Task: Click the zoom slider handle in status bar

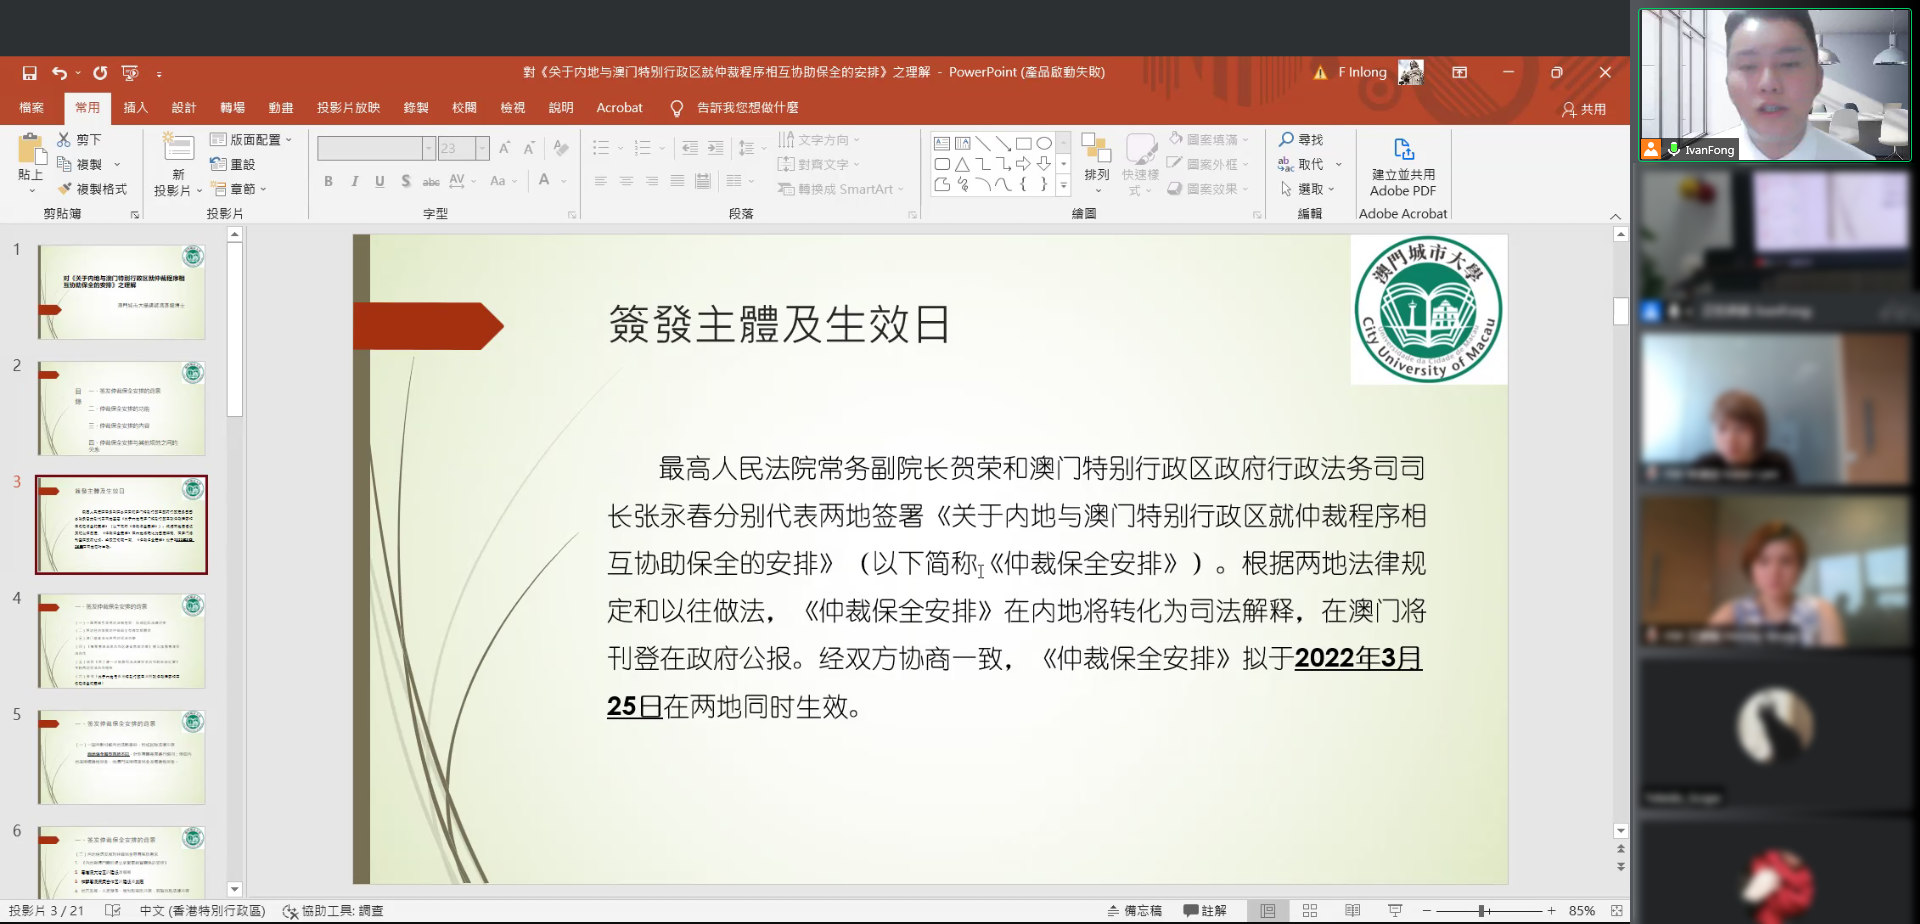Action: [1483, 911]
